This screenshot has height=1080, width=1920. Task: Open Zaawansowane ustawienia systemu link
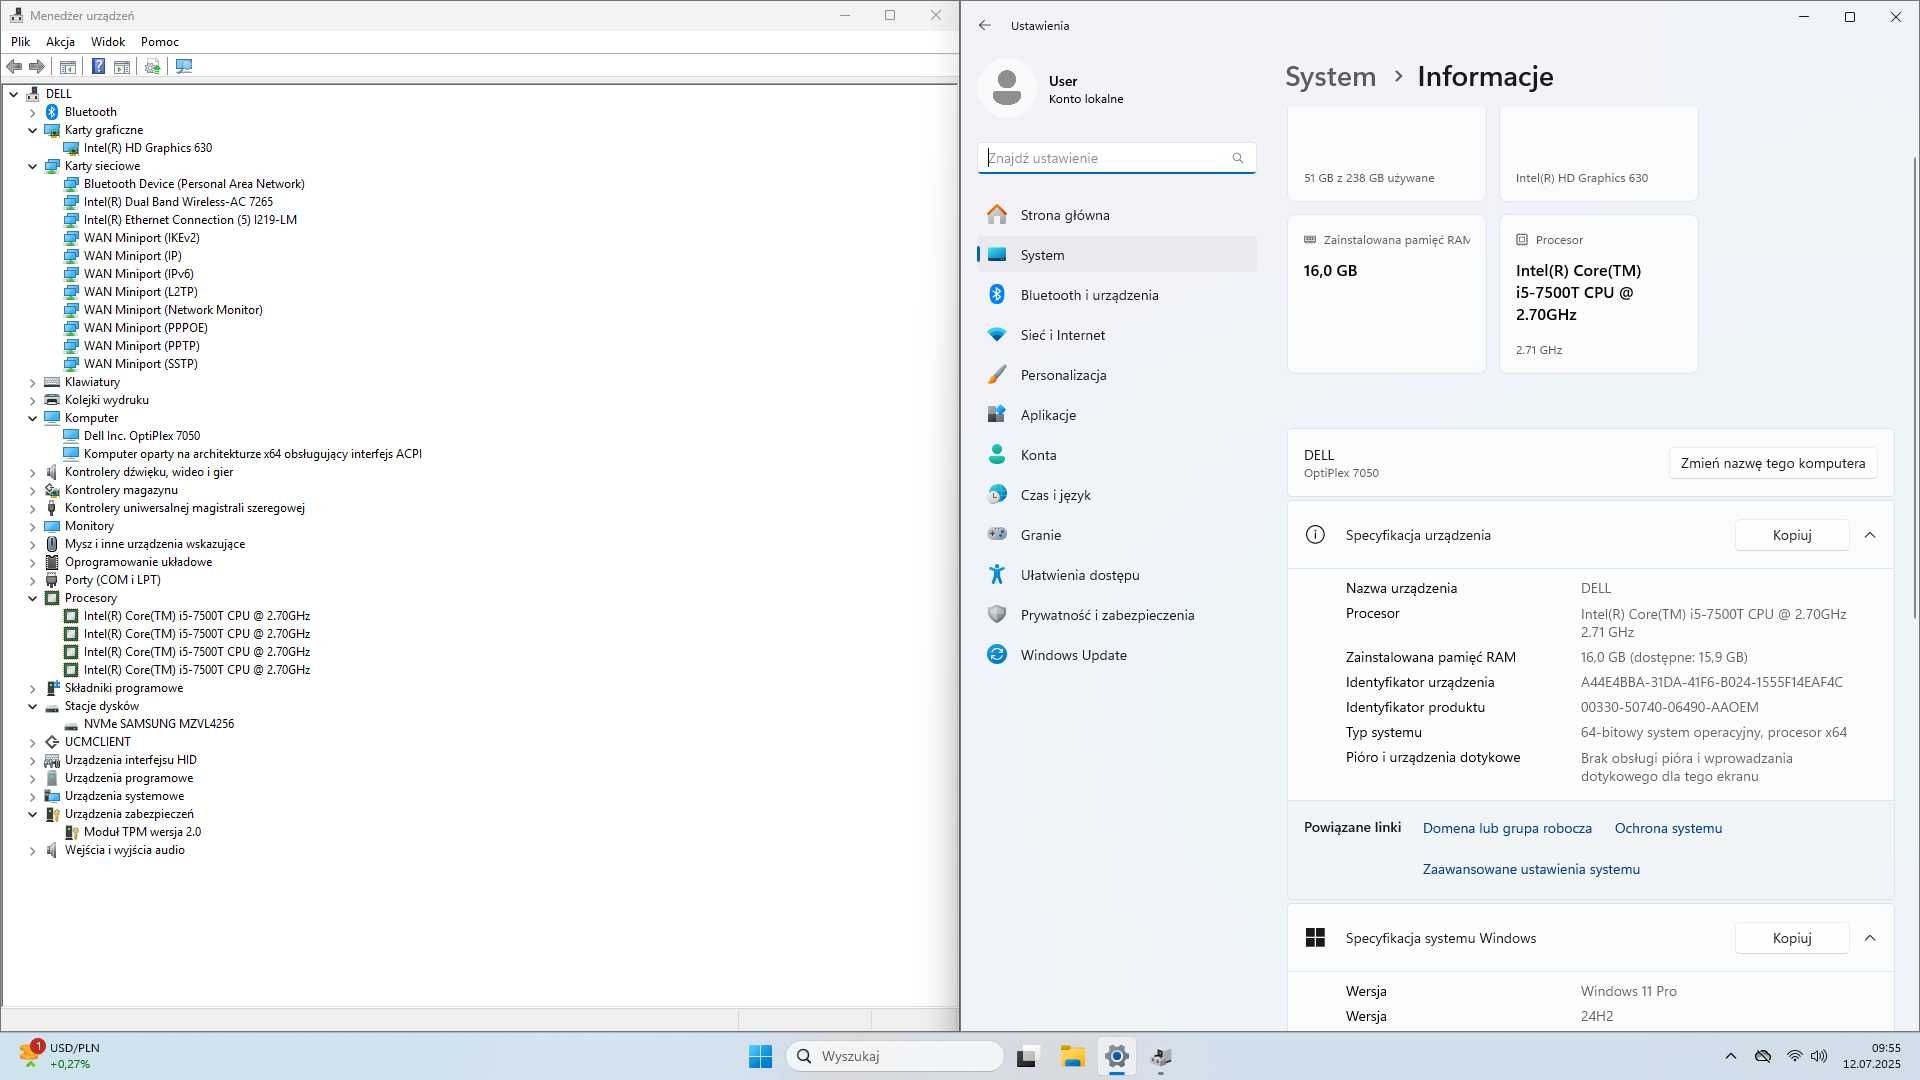[x=1531, y=869]
